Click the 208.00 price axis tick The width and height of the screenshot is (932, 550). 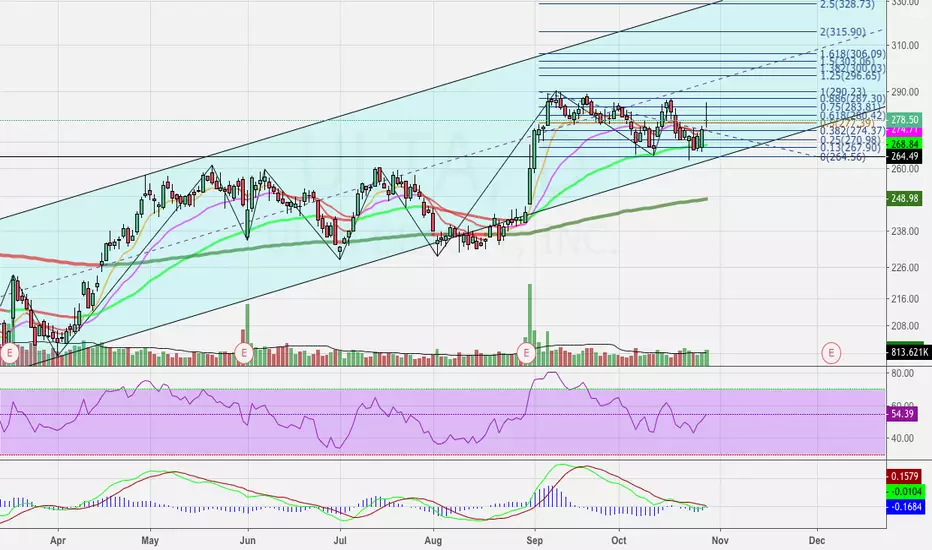(x=904, y=326)
